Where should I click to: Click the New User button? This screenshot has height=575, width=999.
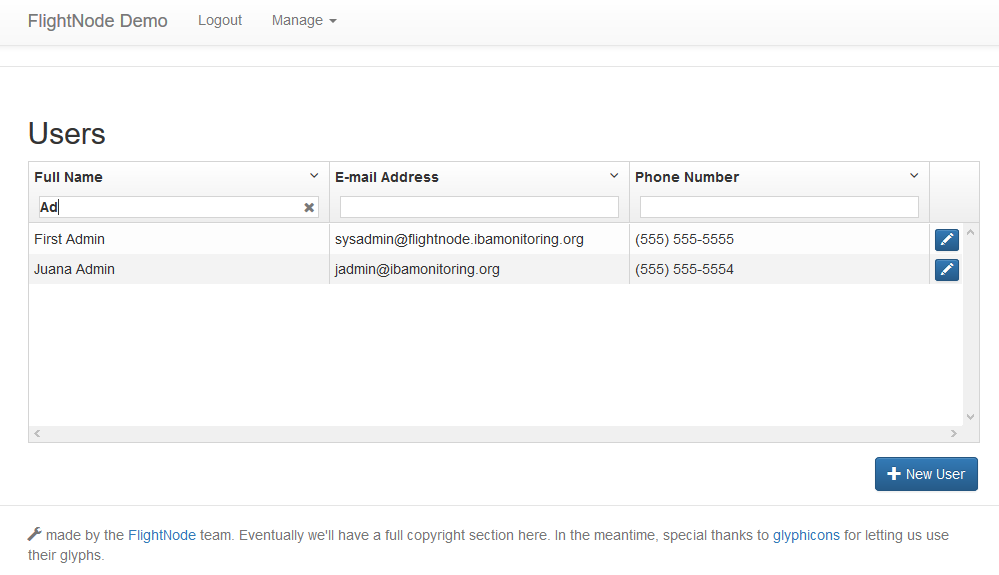(926, 474)
